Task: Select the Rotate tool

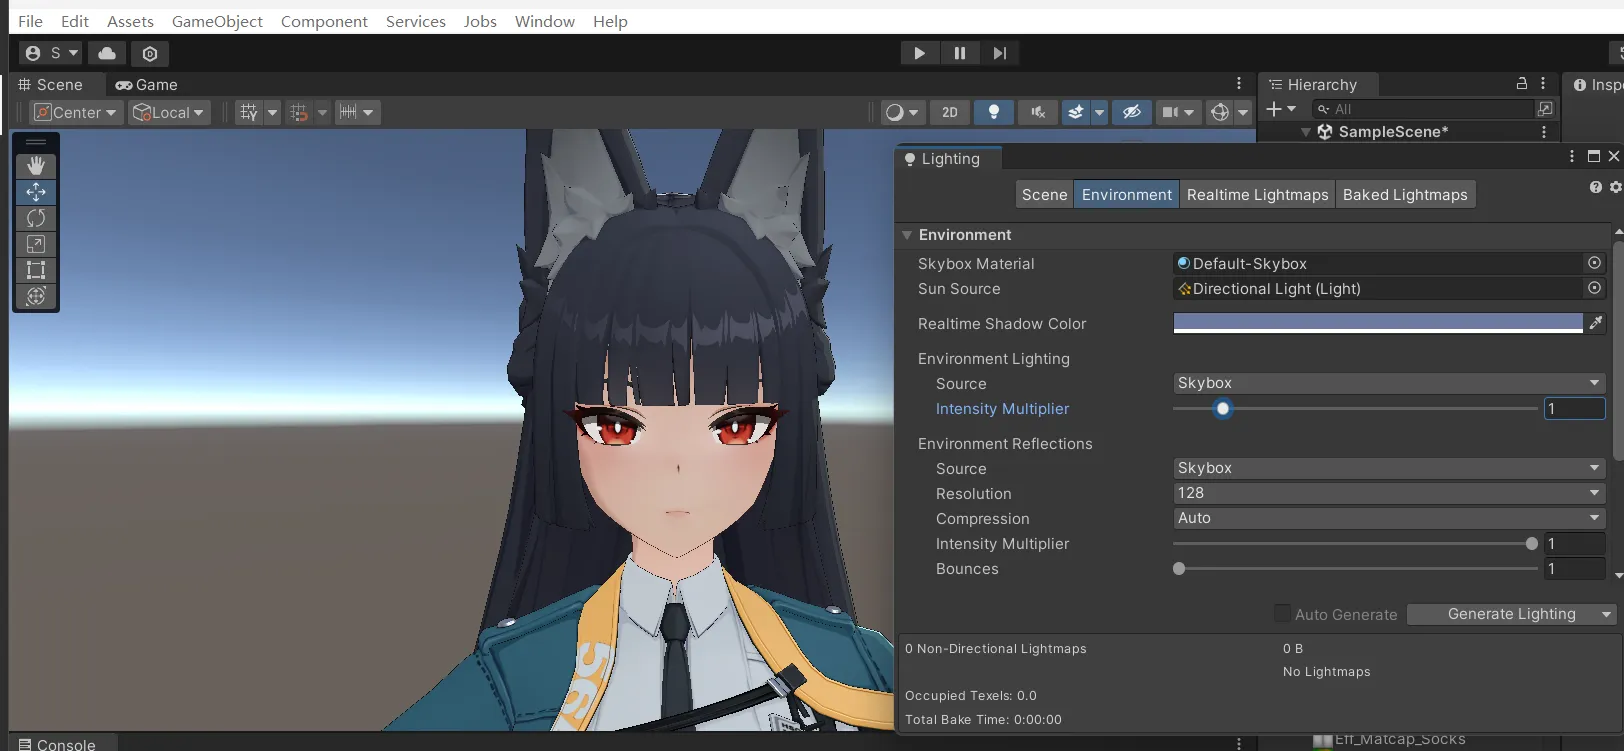Action: [36, 218]
